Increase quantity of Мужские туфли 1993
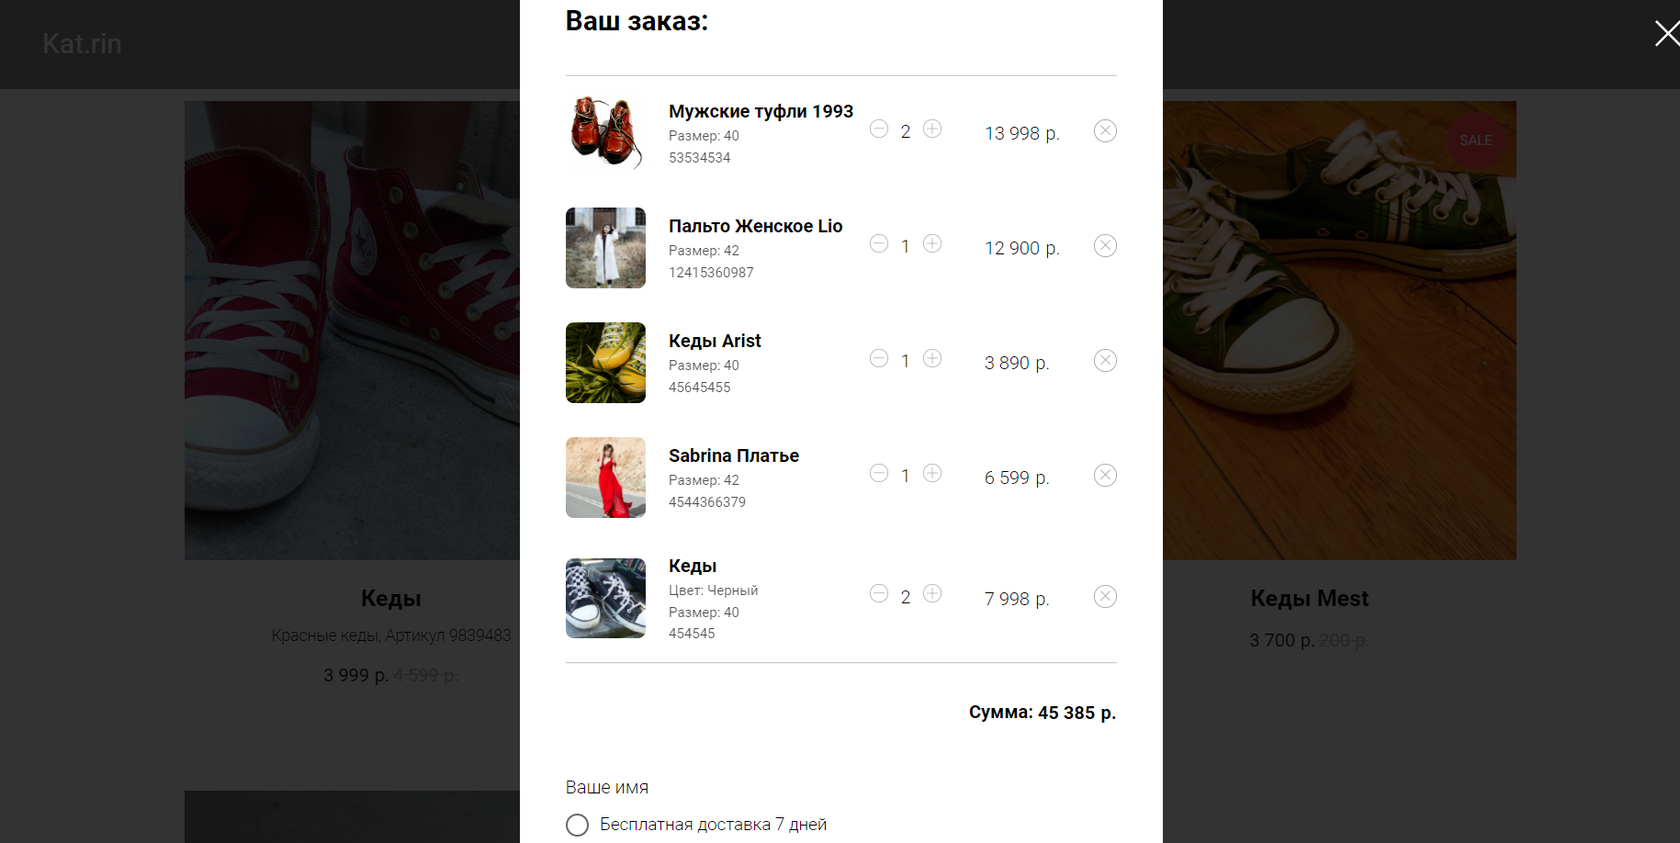 (932, 129)
